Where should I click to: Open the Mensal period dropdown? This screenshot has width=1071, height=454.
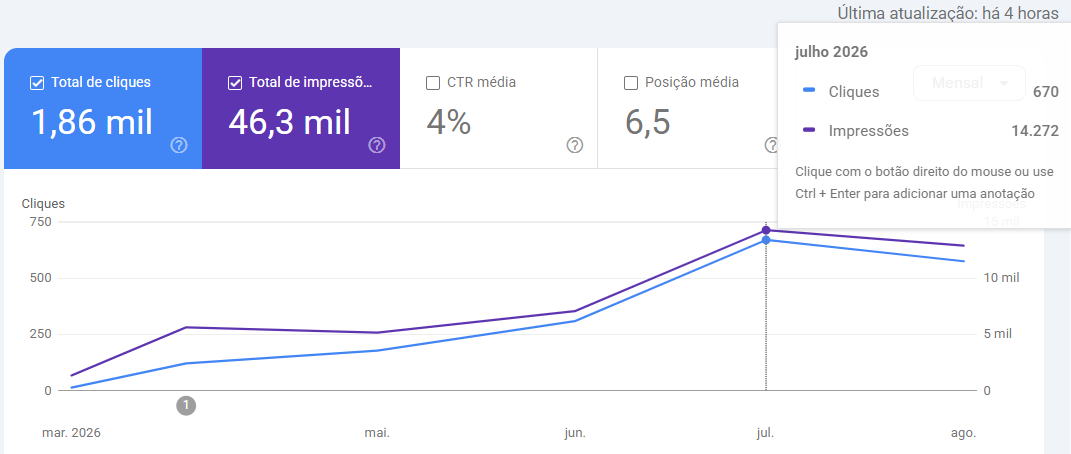pyautogui.click(x=969, y=83)
